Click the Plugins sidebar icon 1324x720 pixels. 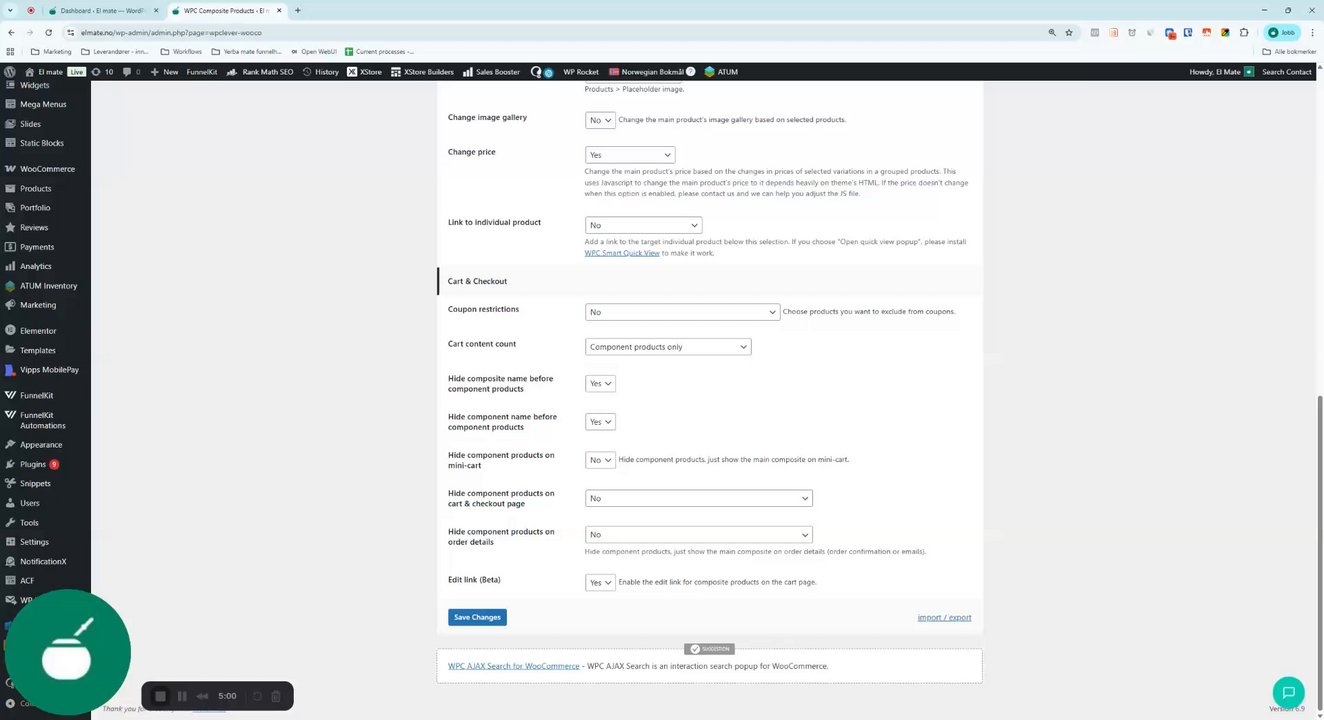[10, 464]
